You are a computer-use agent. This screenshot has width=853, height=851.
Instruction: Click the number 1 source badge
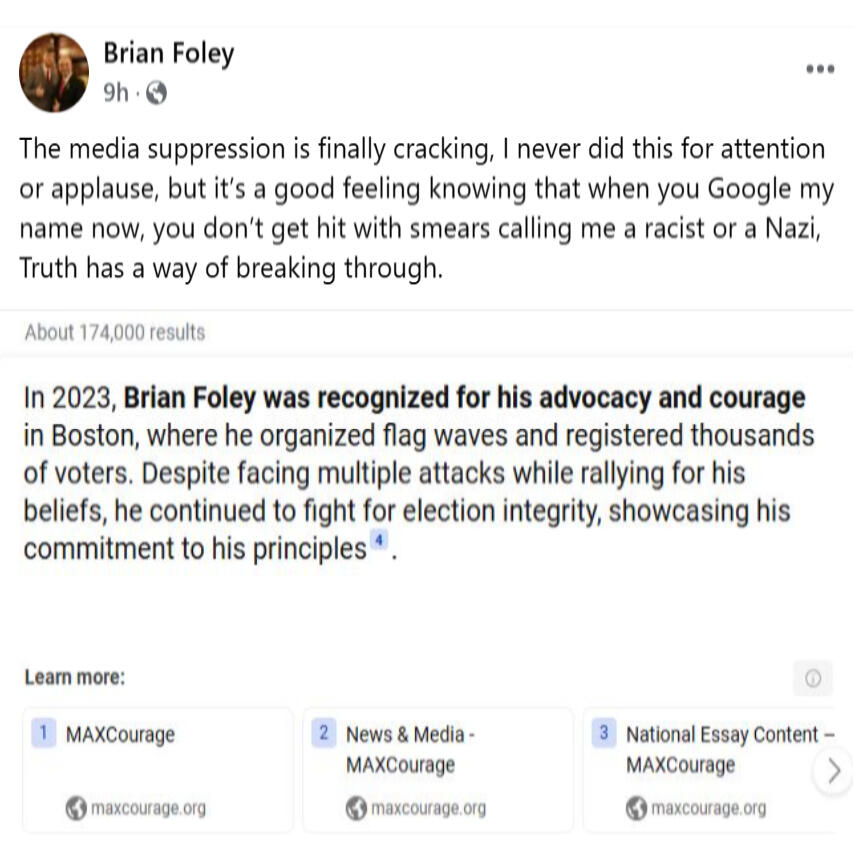click(43, 734)
